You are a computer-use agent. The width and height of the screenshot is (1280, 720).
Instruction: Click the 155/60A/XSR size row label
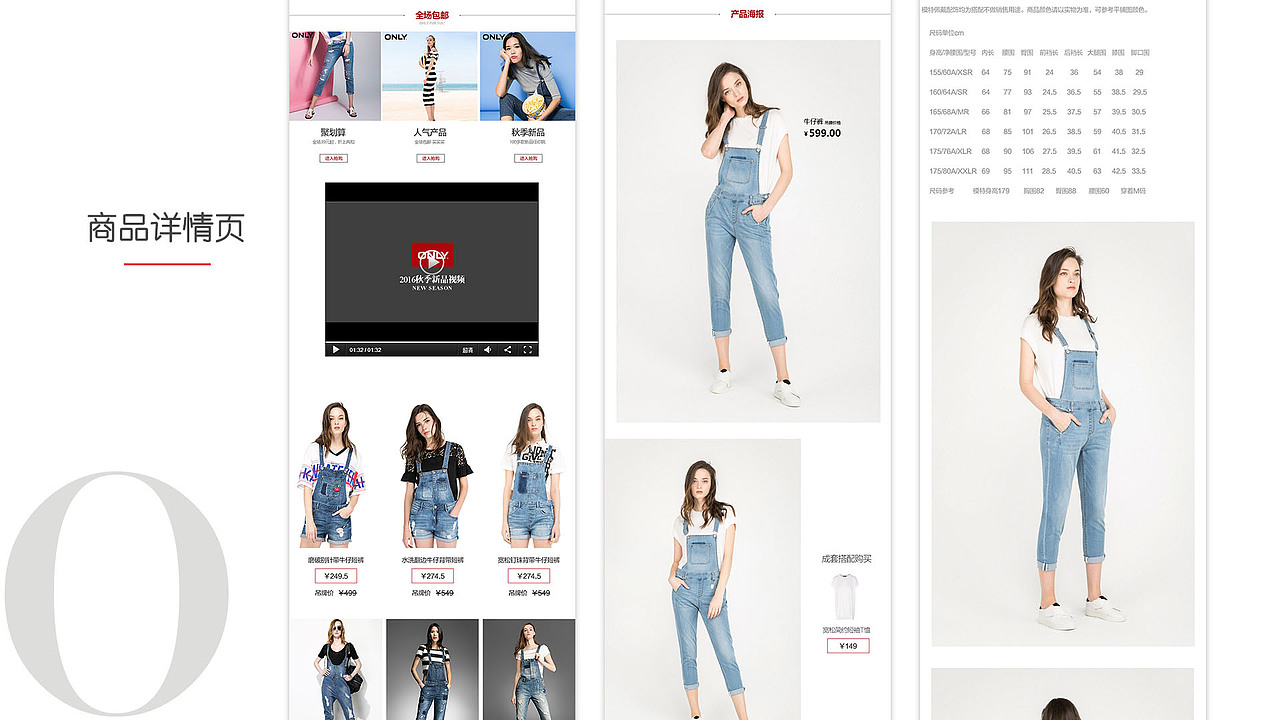[x=951, y=72]
